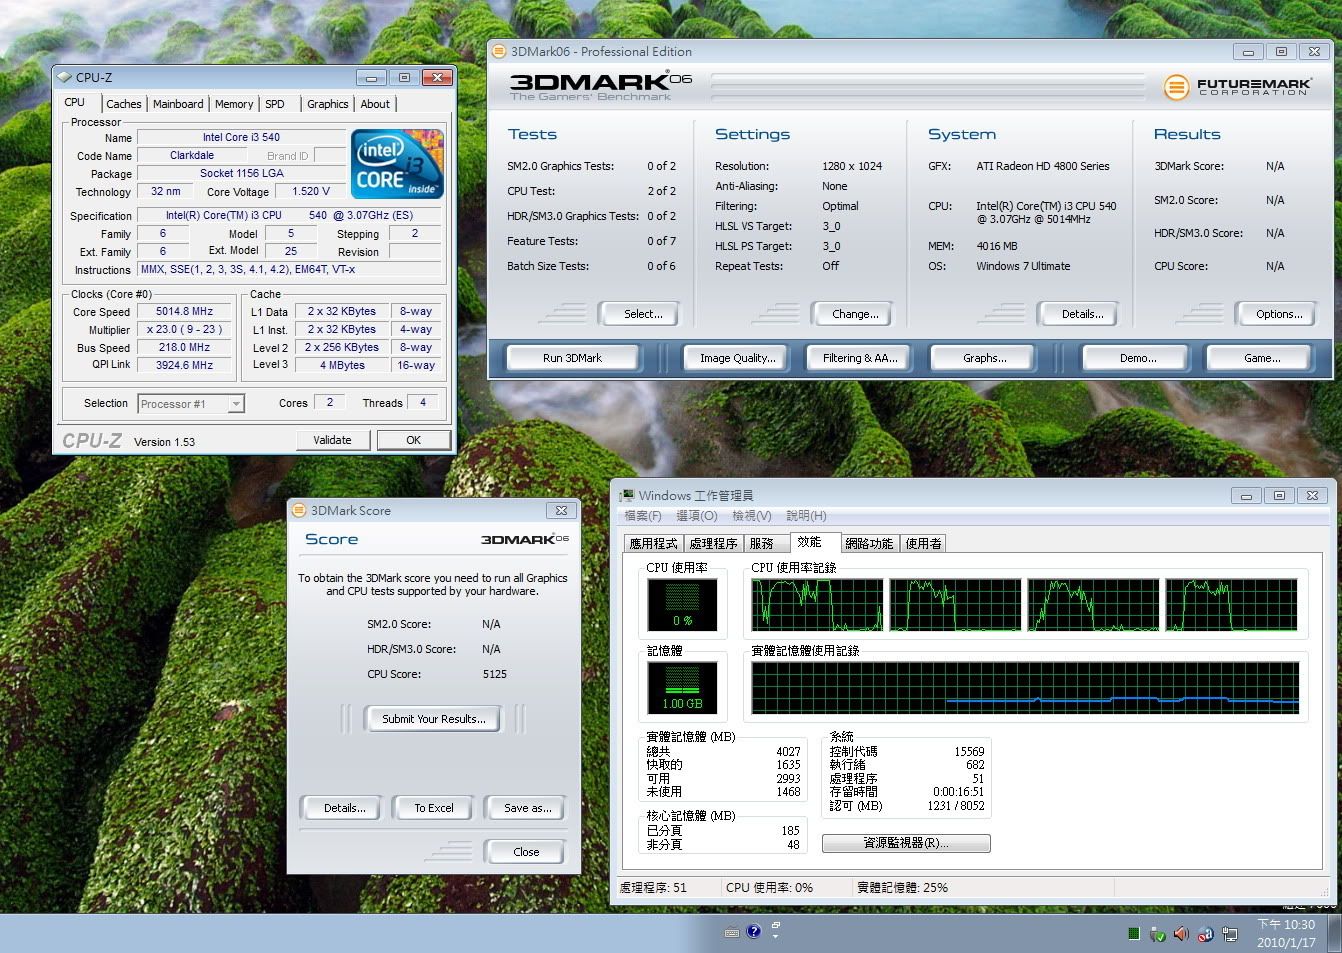Switch to 應用程式 tab in Task Manager
The height and width of the screenshot is (953, 1342).
pos(653,544)
